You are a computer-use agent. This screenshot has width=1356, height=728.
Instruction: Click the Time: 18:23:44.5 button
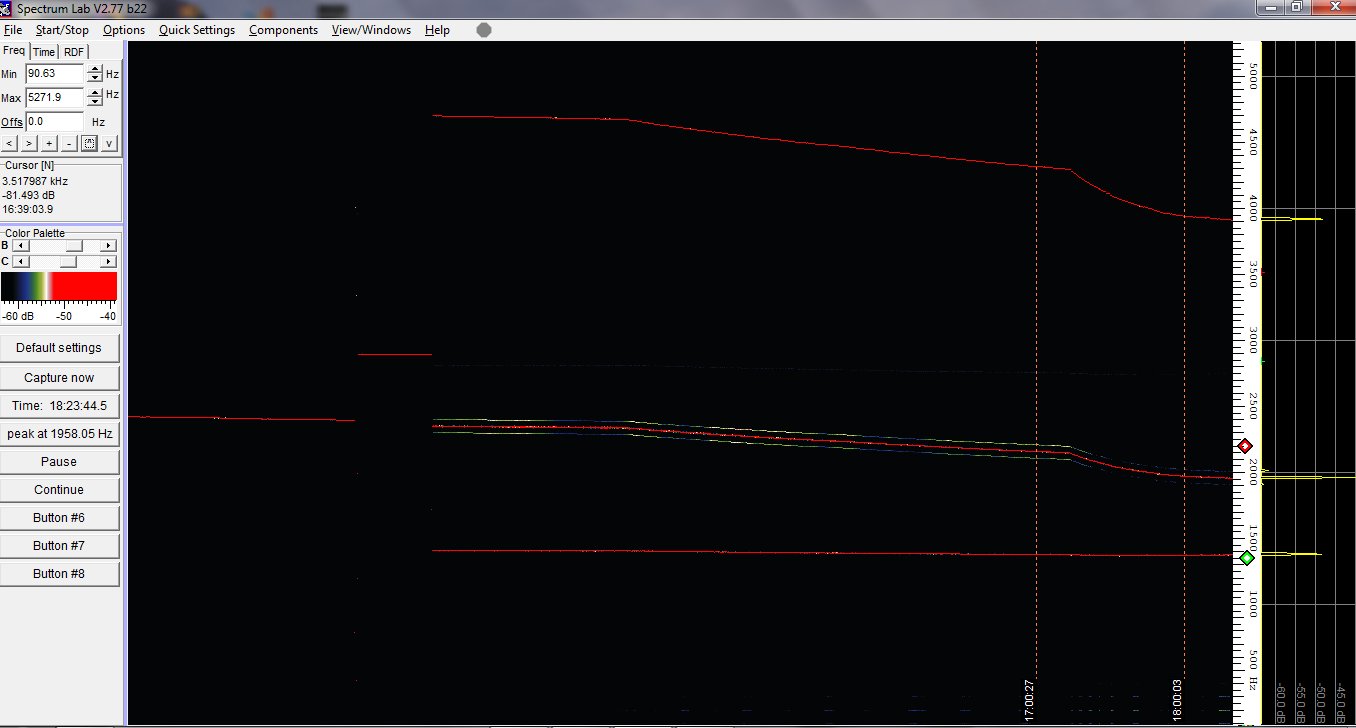point(59,406)
